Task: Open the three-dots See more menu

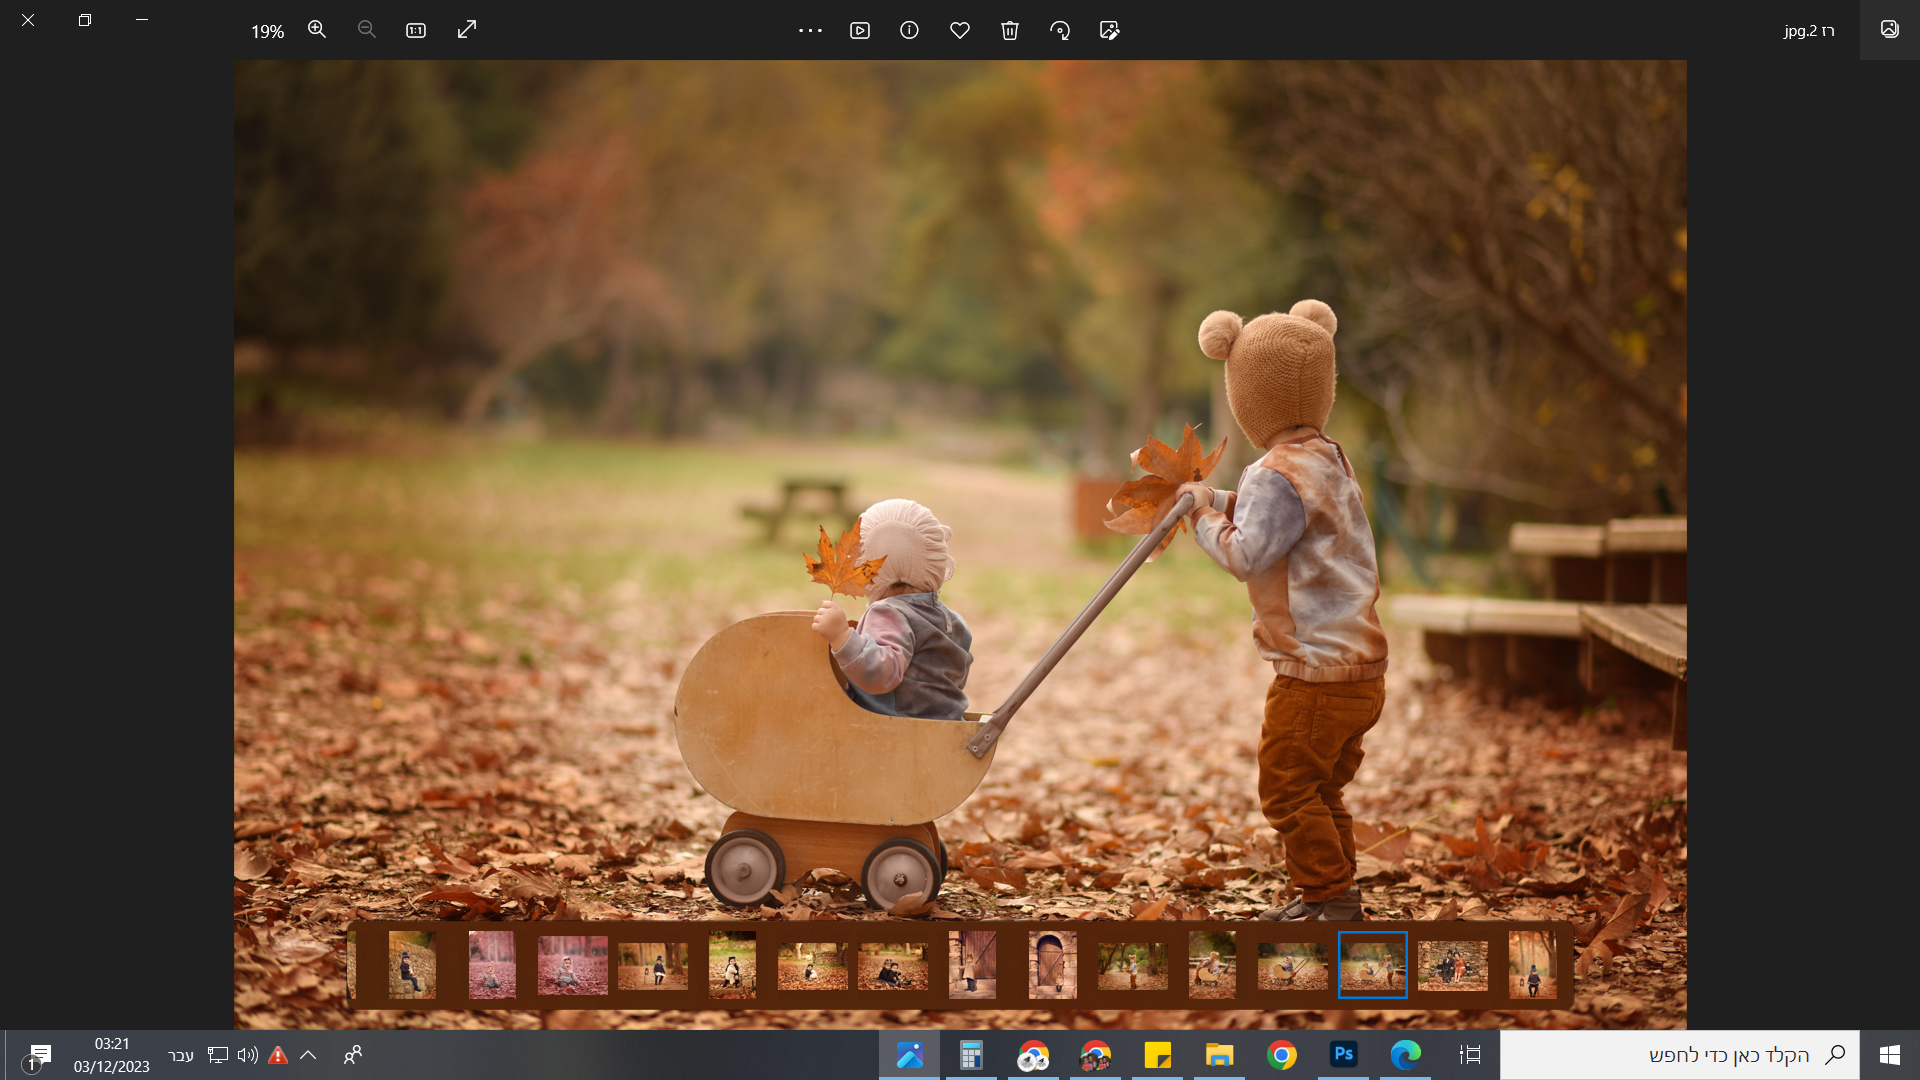Action: tap(810, 30)
